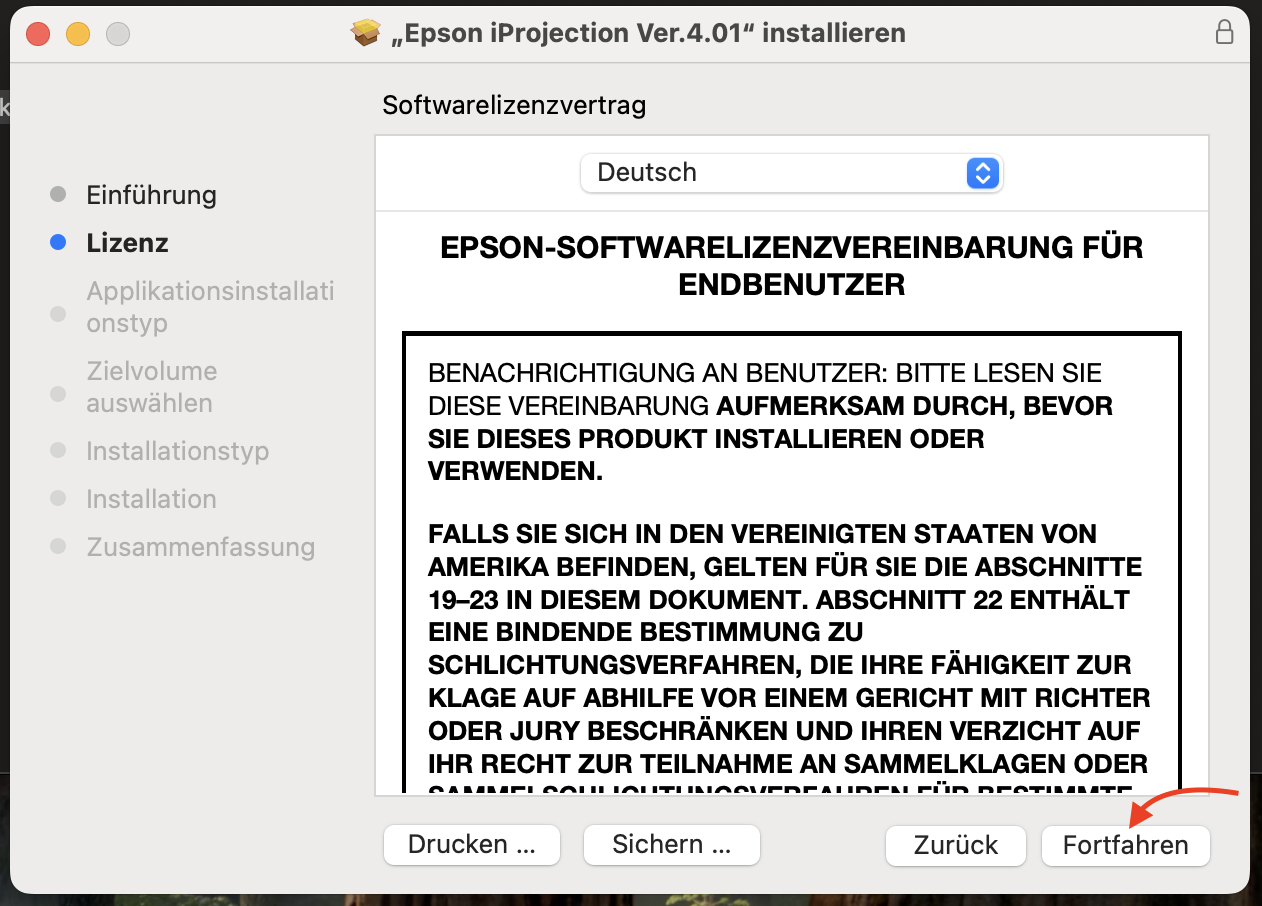Click the Applikationsinstallationstyp step

tap(210, 307)
